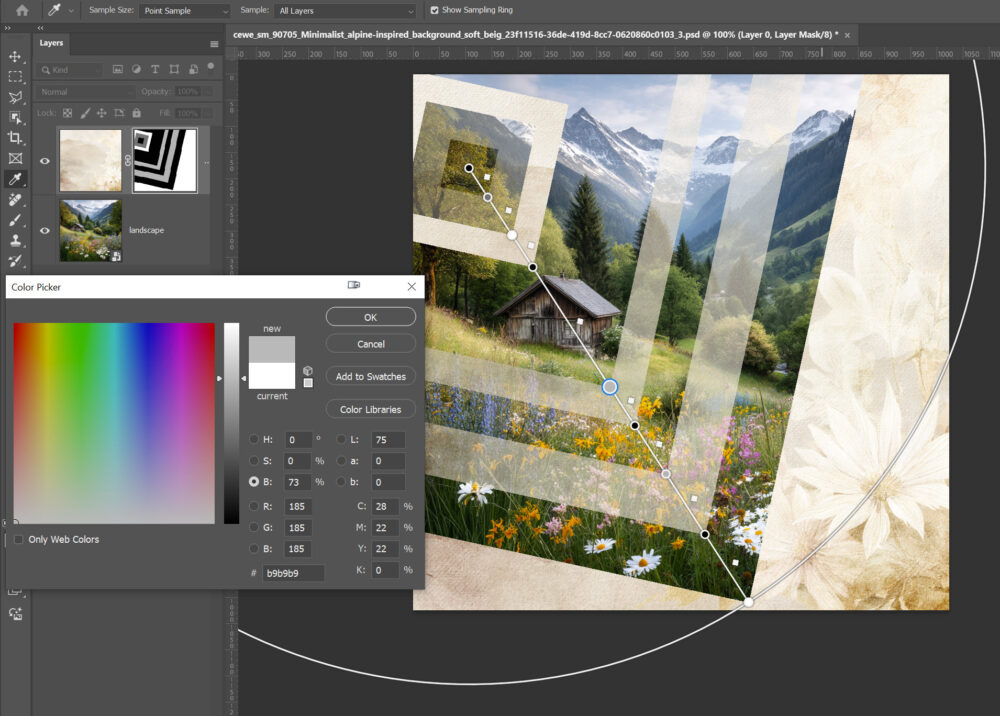Select the Rectangular Marquee tool
Screen dimensions: 1000x716
(15, 76)
